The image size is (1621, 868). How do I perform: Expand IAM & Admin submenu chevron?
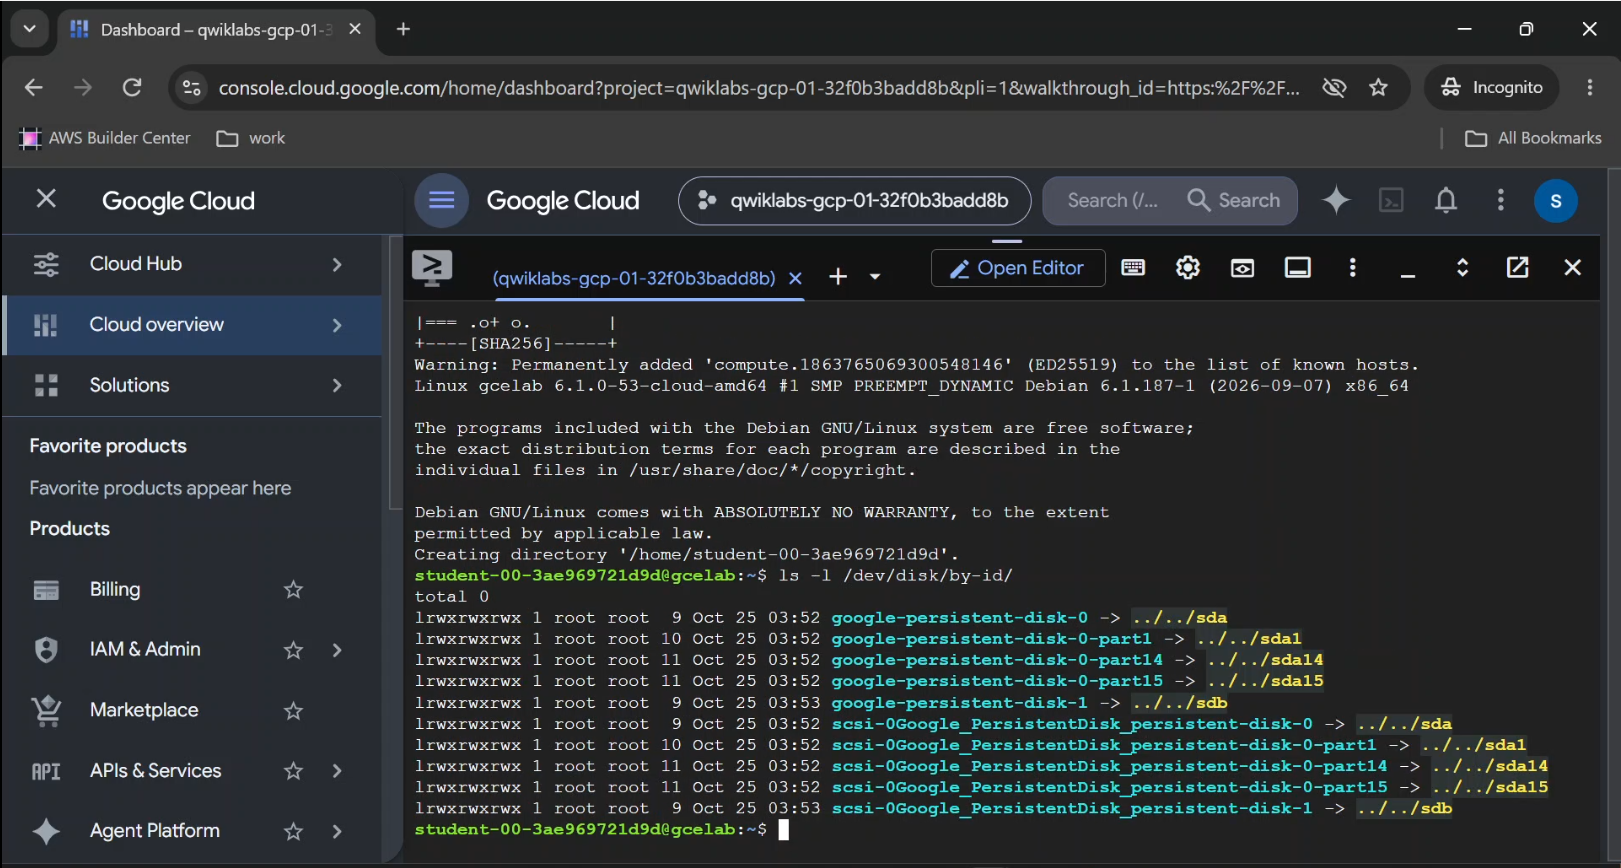[x=337, y=650]
